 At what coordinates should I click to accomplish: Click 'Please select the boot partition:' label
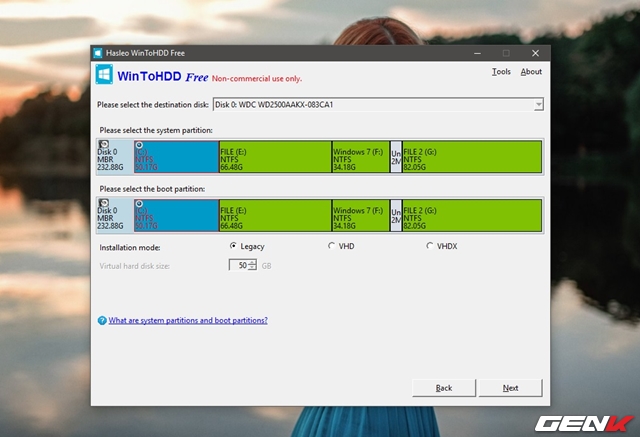pos(152,189)
